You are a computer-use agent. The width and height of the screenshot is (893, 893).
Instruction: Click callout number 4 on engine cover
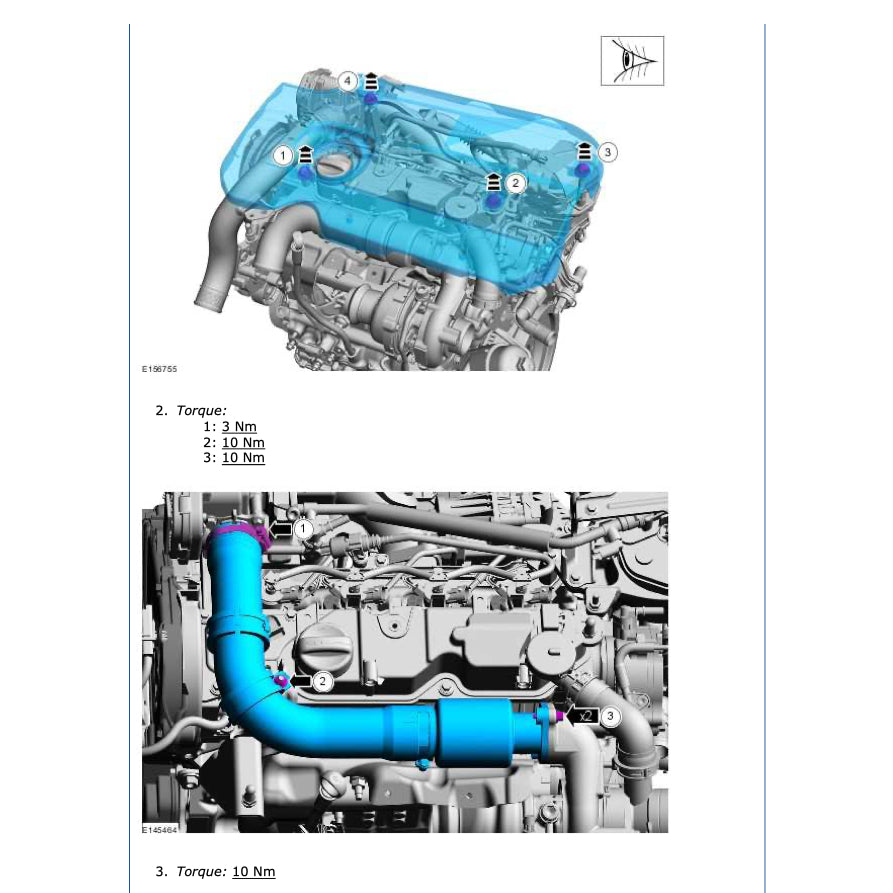(347, 81)
